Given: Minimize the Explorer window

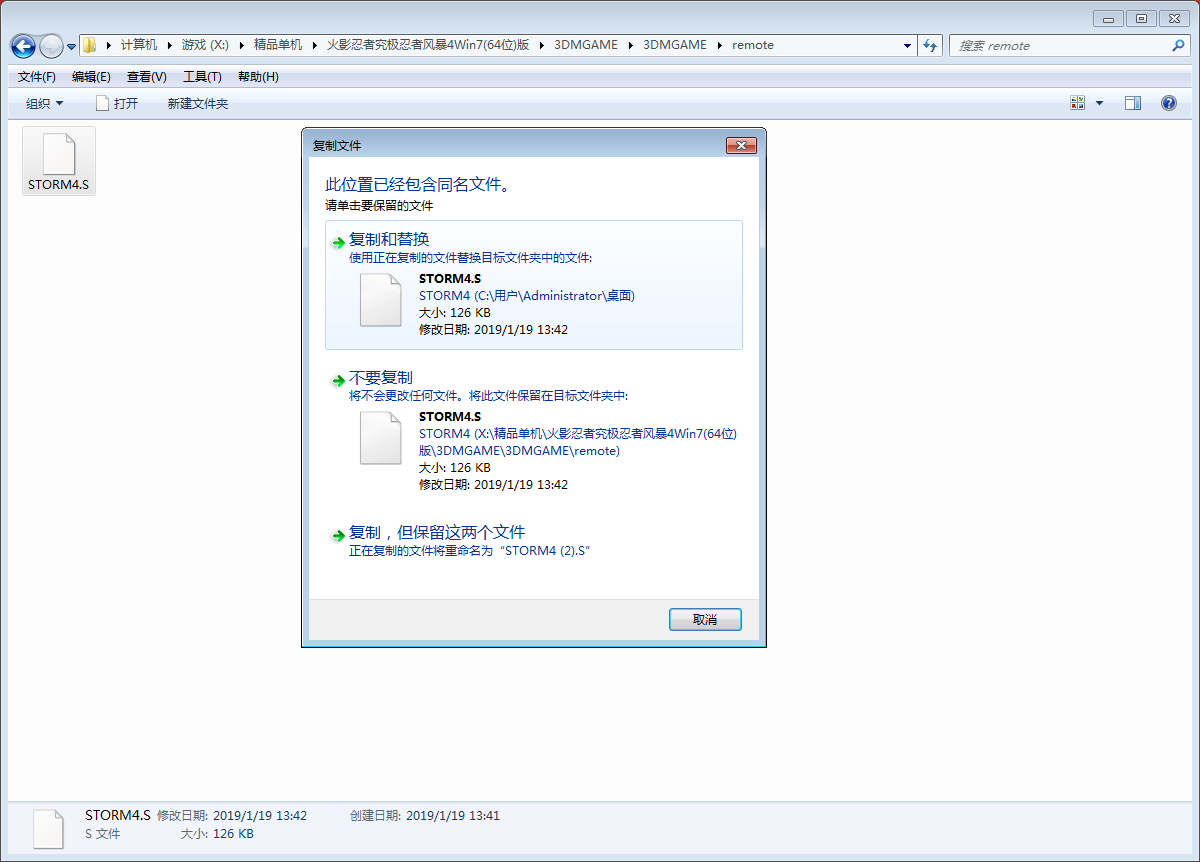Looking at the screenshot, I should click(1108, 18).
